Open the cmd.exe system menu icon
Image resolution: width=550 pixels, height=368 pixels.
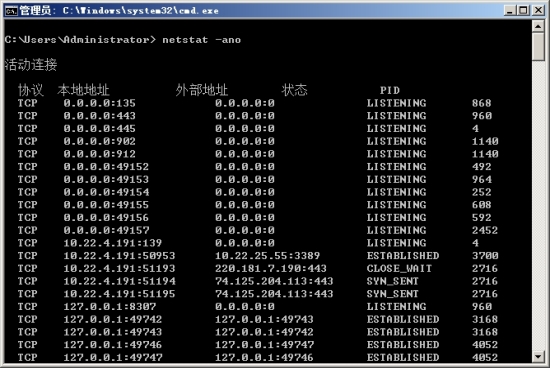tap(11, 11)
